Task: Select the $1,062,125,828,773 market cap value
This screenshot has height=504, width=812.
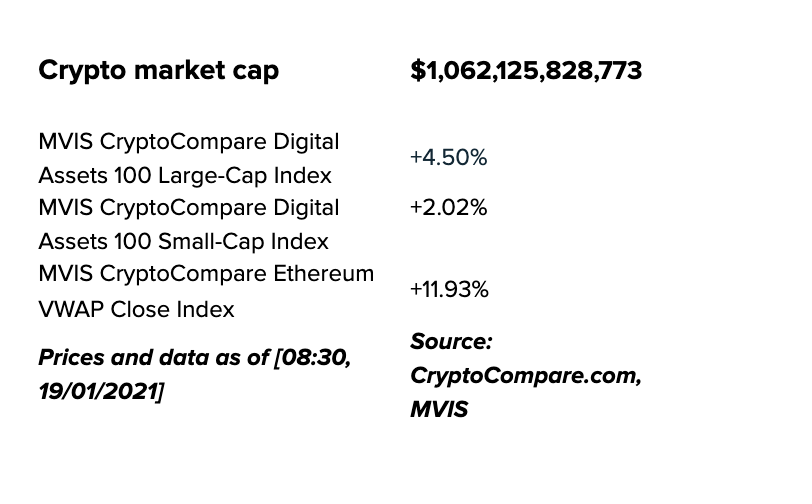Action: 526,71
